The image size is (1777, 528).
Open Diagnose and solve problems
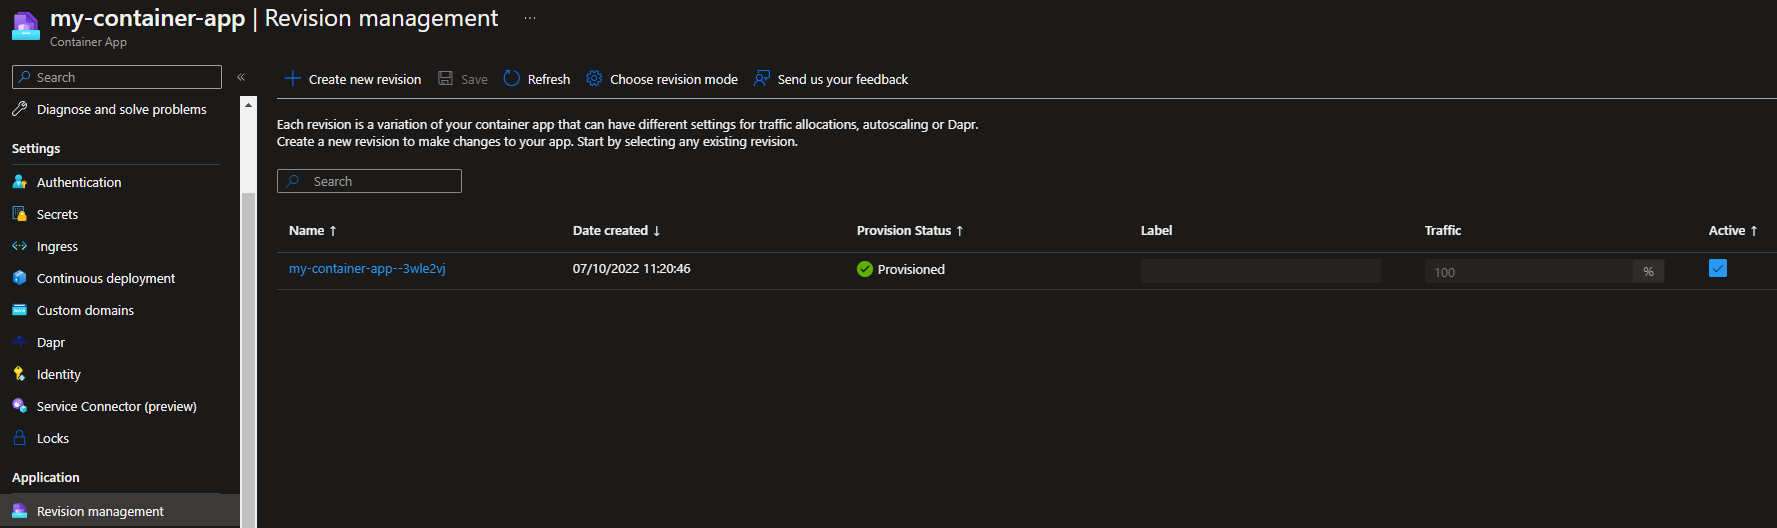121,110
